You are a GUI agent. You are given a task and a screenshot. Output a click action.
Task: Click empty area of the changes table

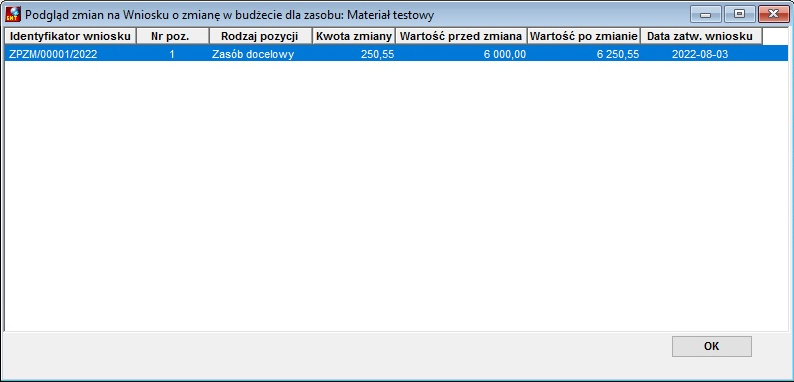[397, 197]
